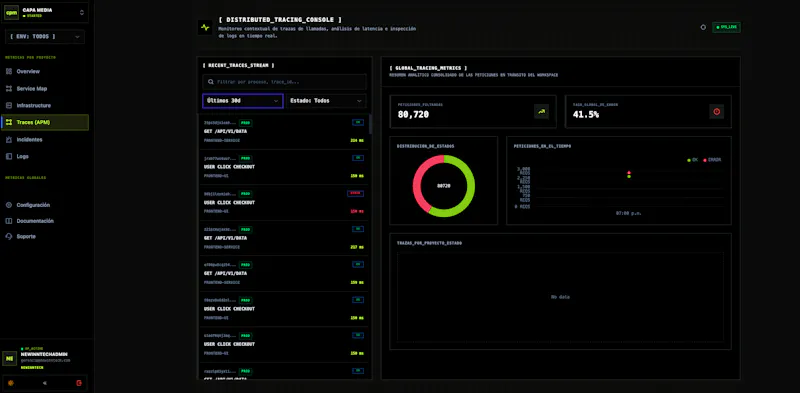Click the cpm workspace logo
This screenshot has height=393, width=800.
tap(12, 12)
